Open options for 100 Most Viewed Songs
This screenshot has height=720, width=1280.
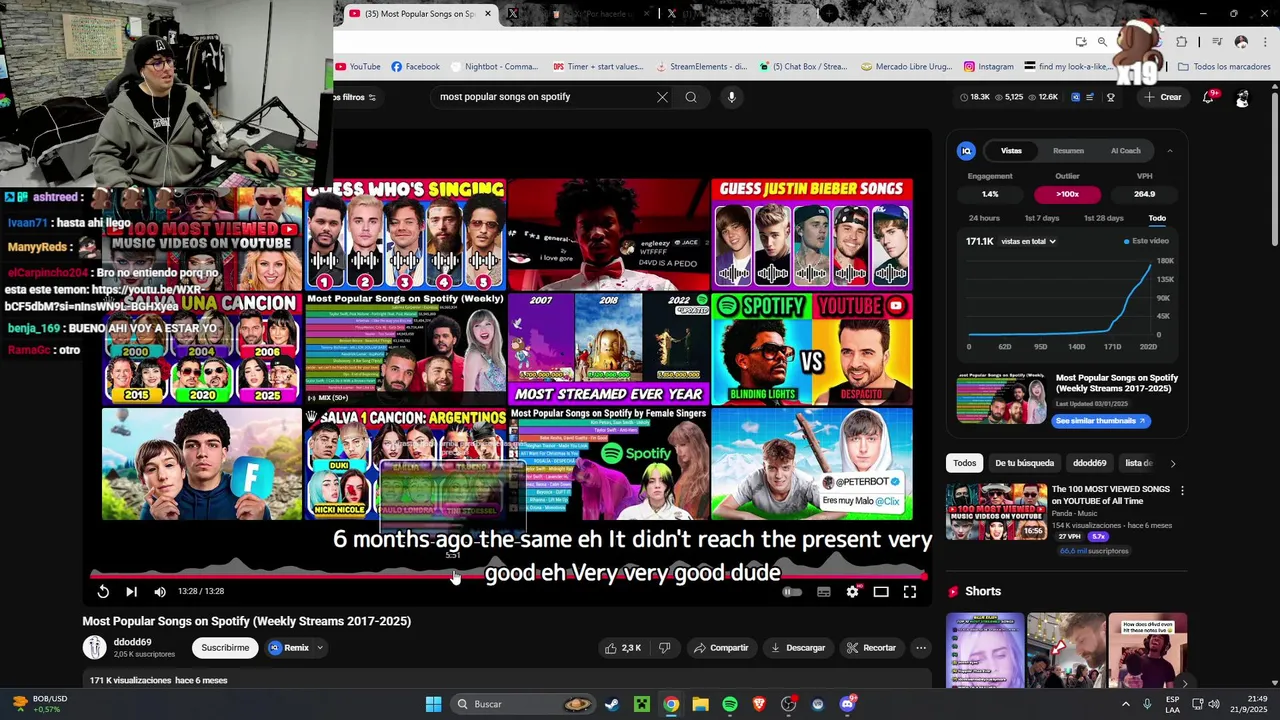pos(1182,491)
